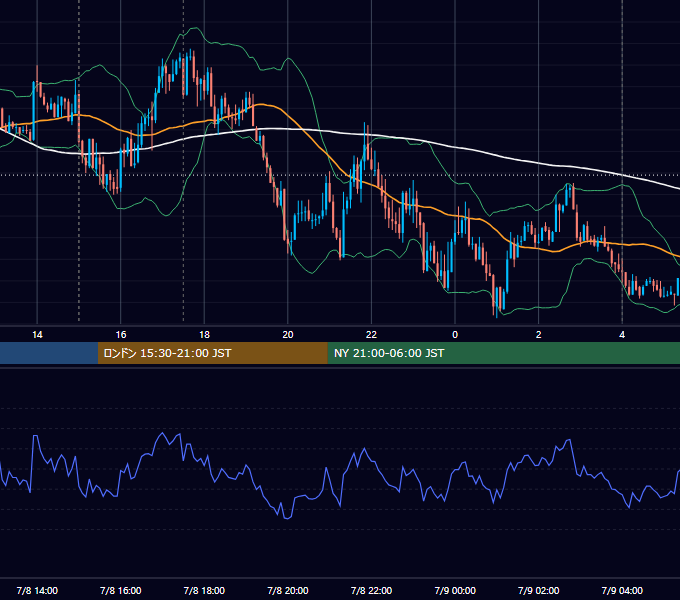
Task: Click the 20 hour label on price chart axis
Action: [x=288, y=335]
